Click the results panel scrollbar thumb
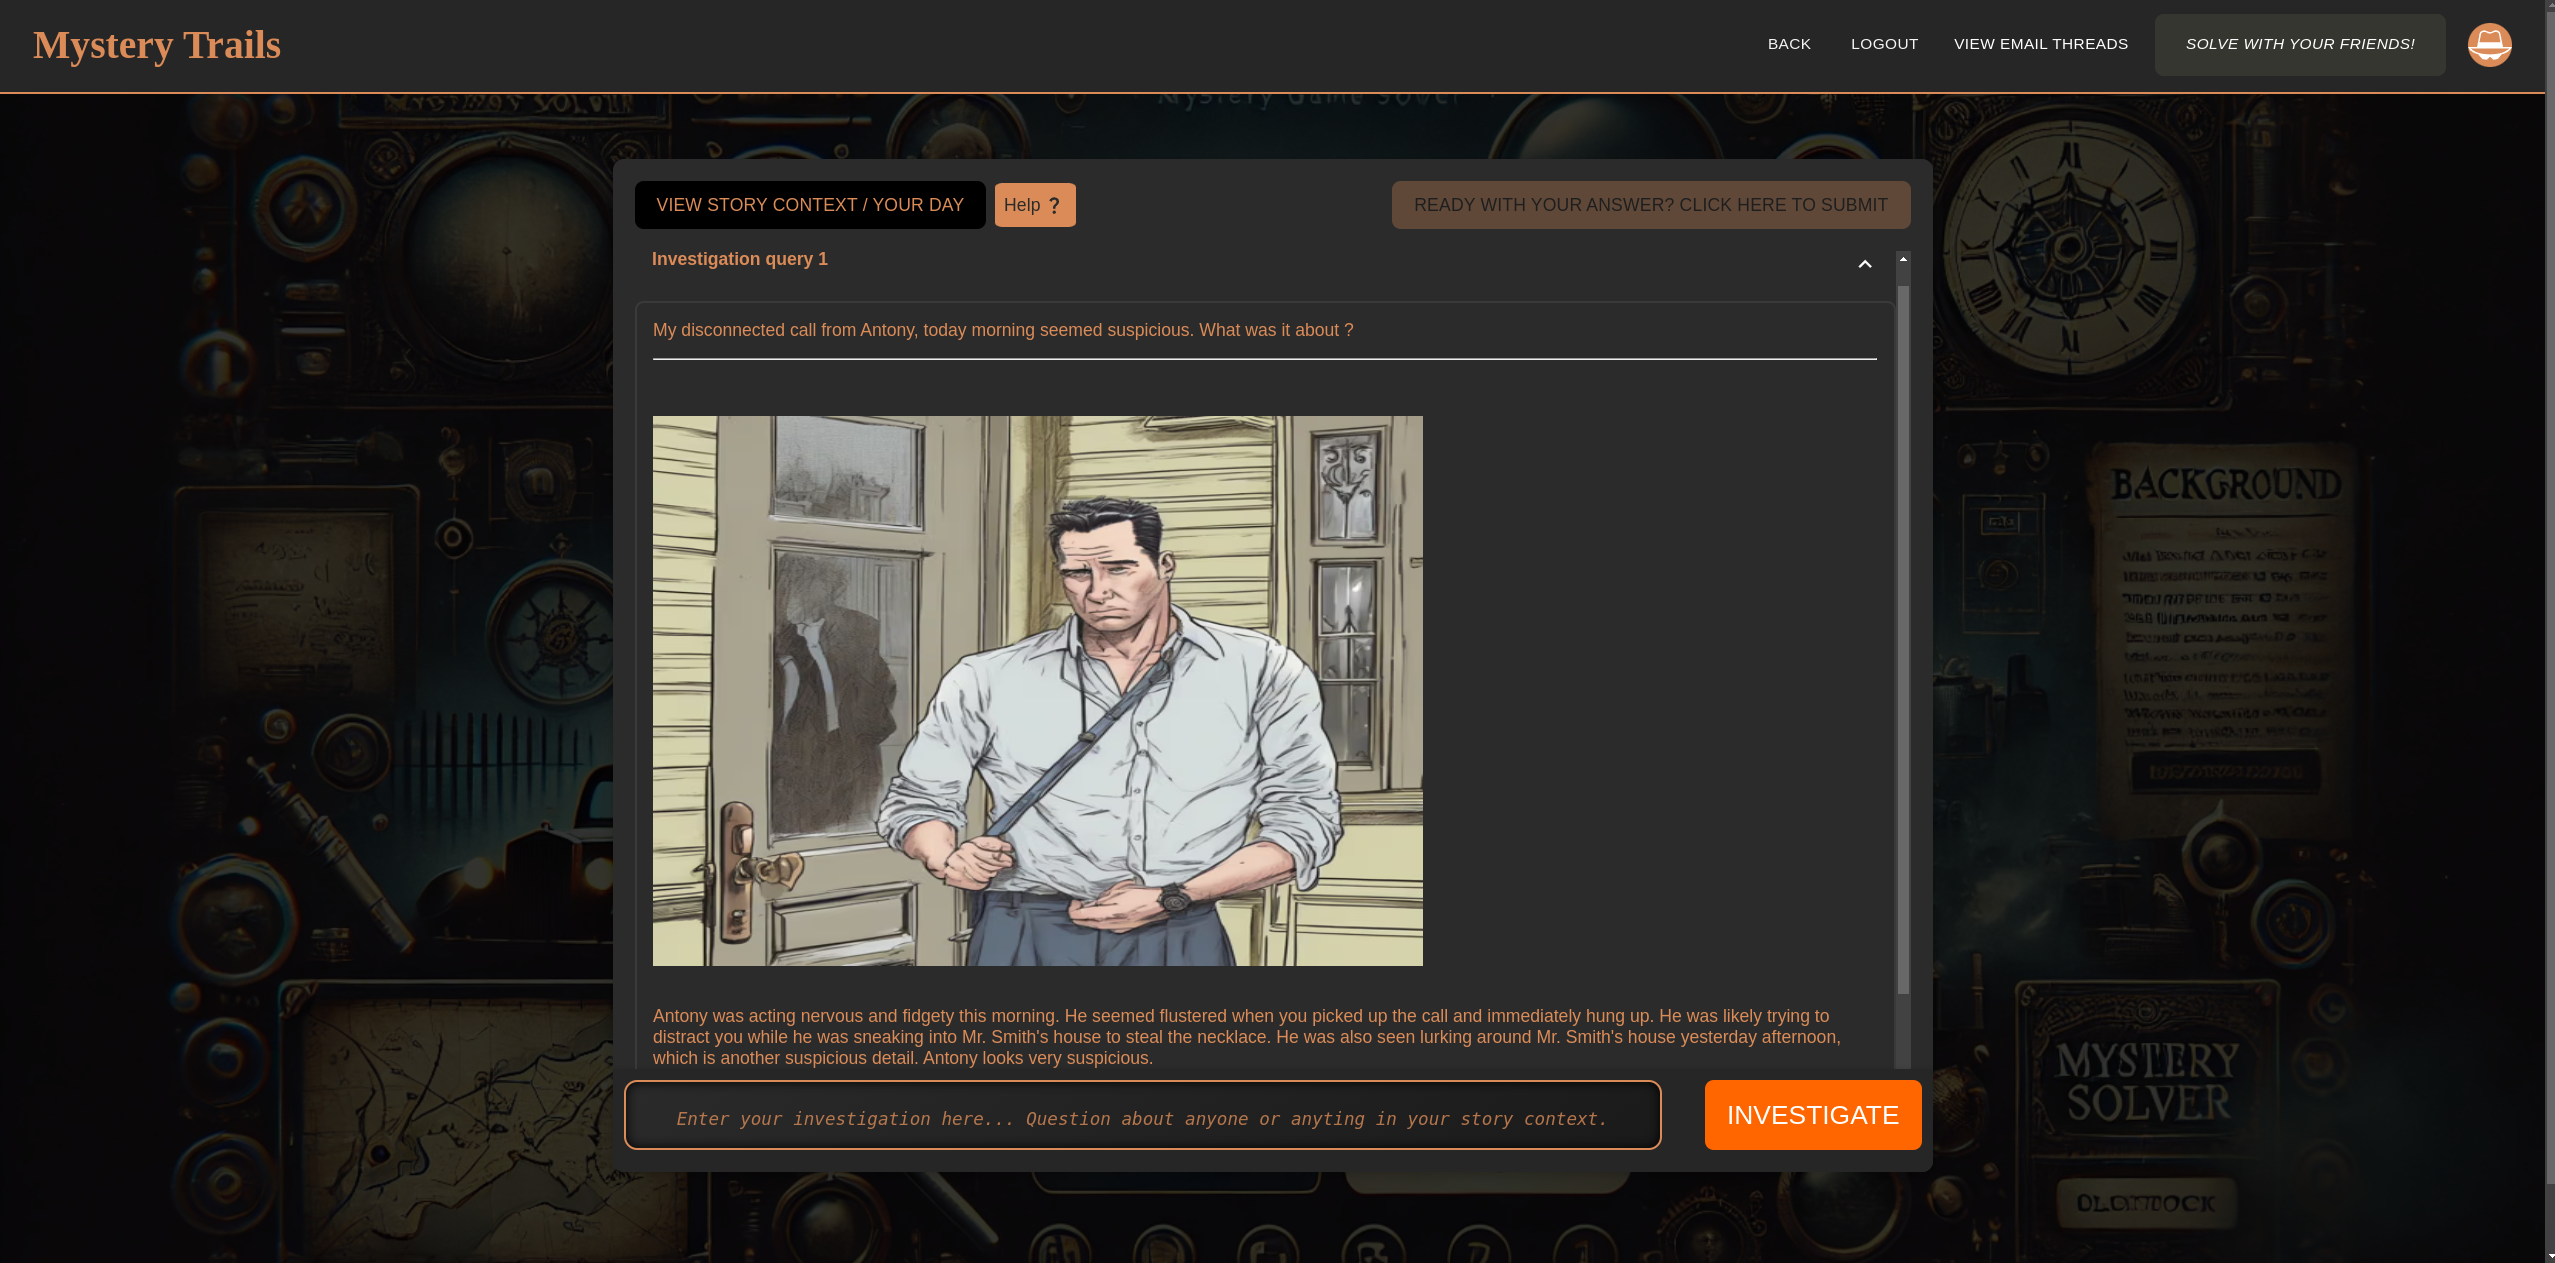2555x1263 pixels. pos(1903,640)
